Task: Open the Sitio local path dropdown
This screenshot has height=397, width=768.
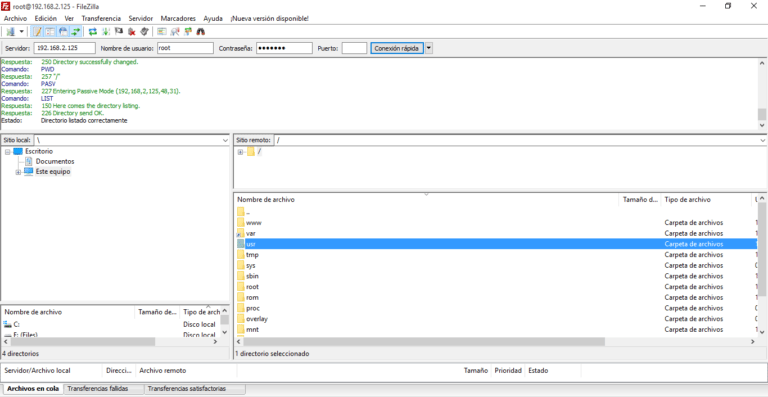Action: click(x=225, y=140)
